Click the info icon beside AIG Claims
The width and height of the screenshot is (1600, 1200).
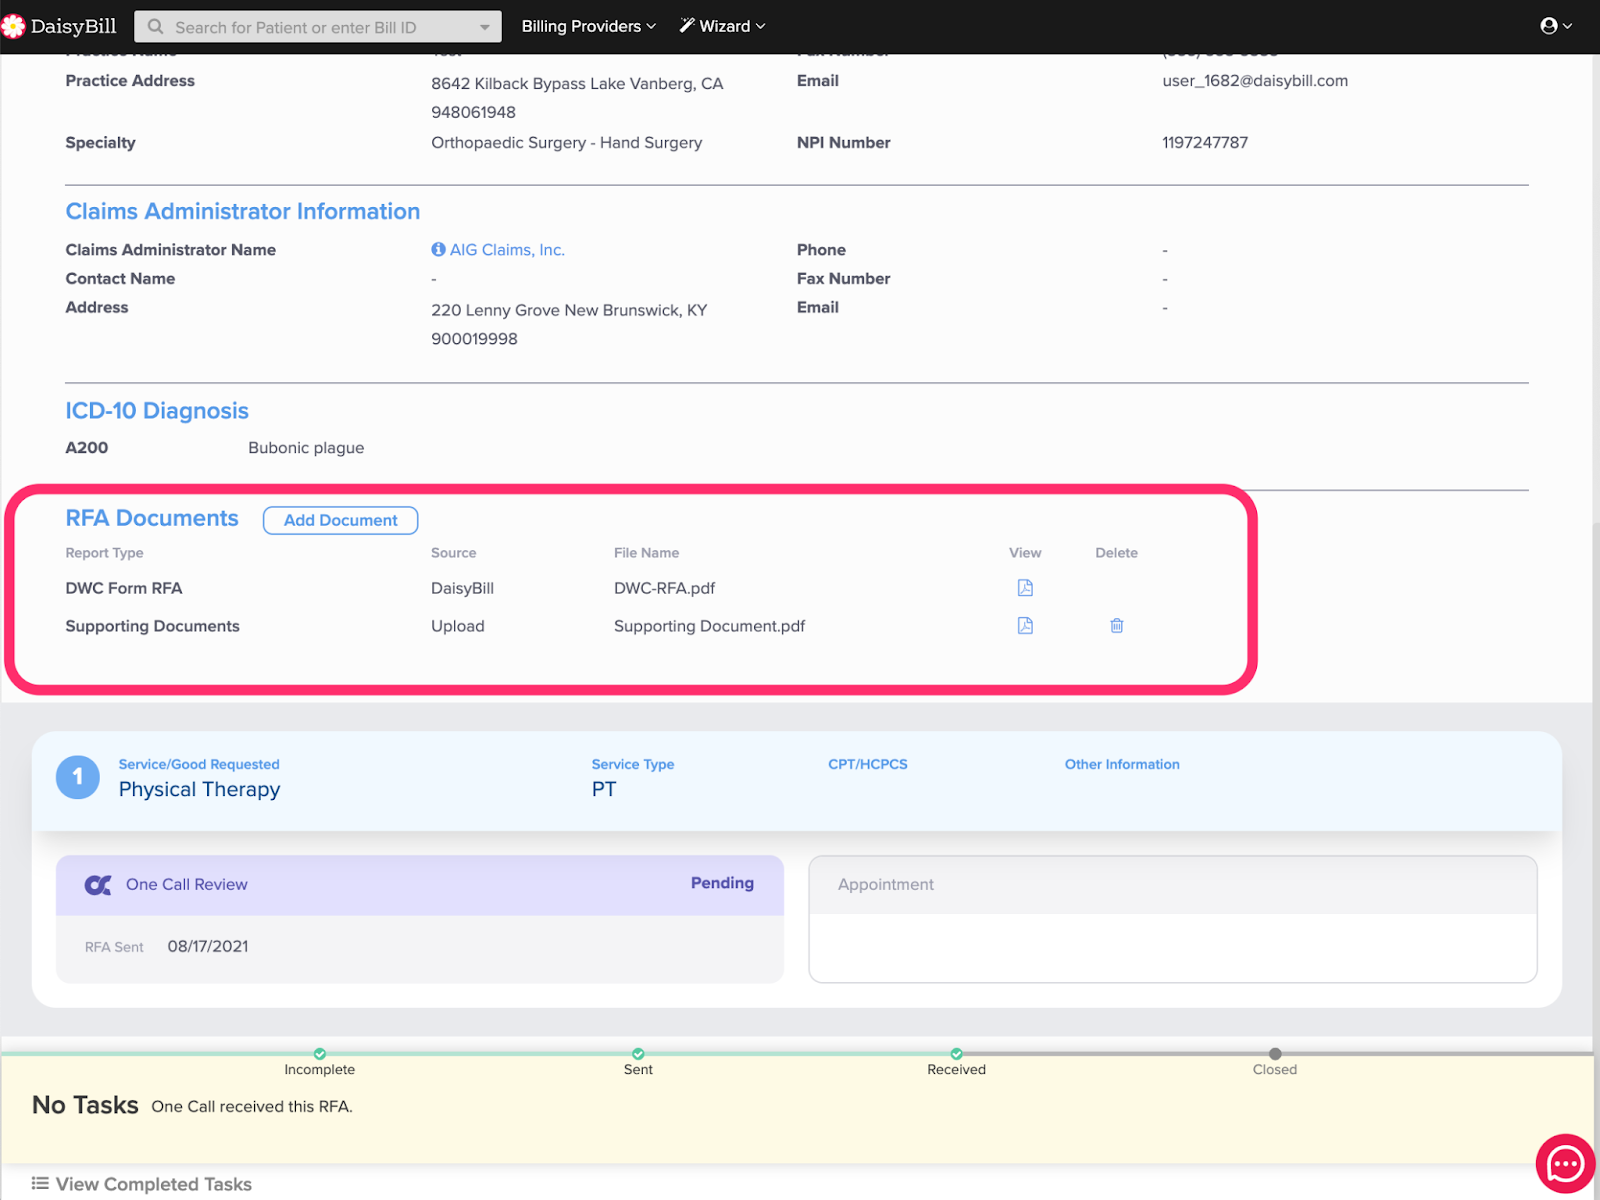coord(438,250)
